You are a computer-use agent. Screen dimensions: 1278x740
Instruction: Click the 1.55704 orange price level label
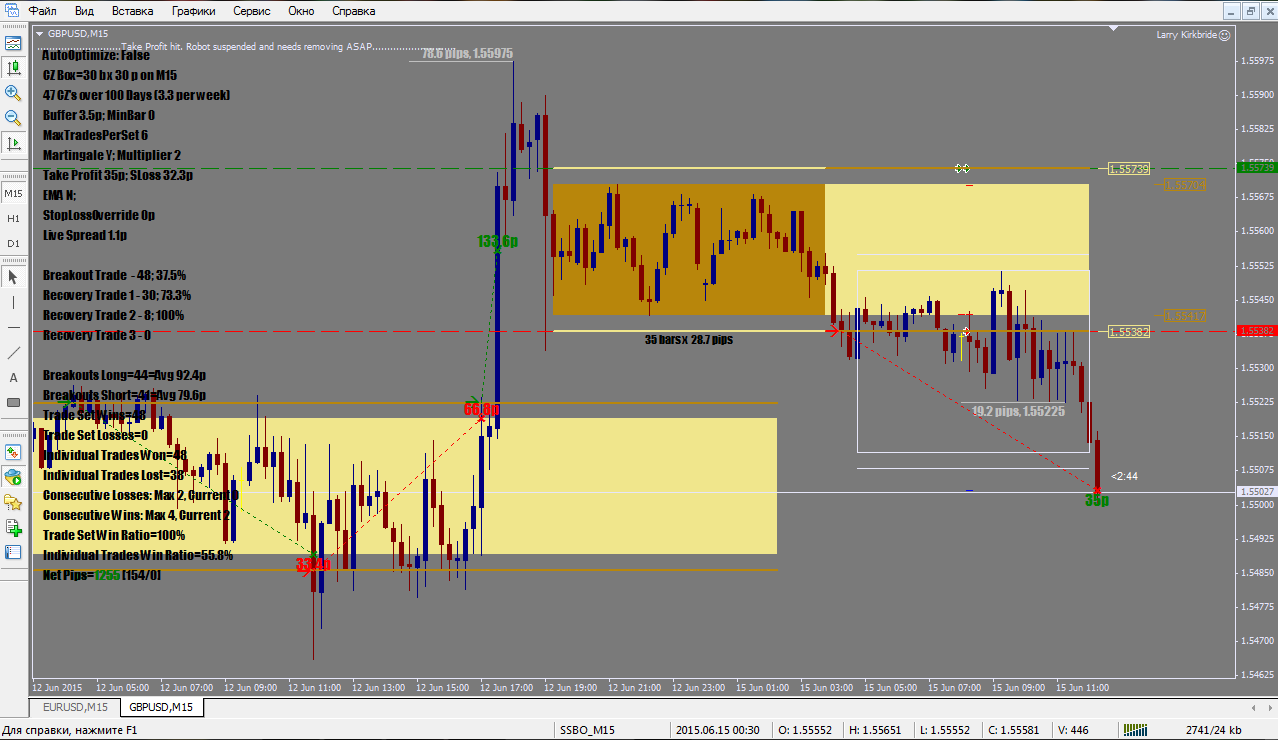[x=1184, y=185]
